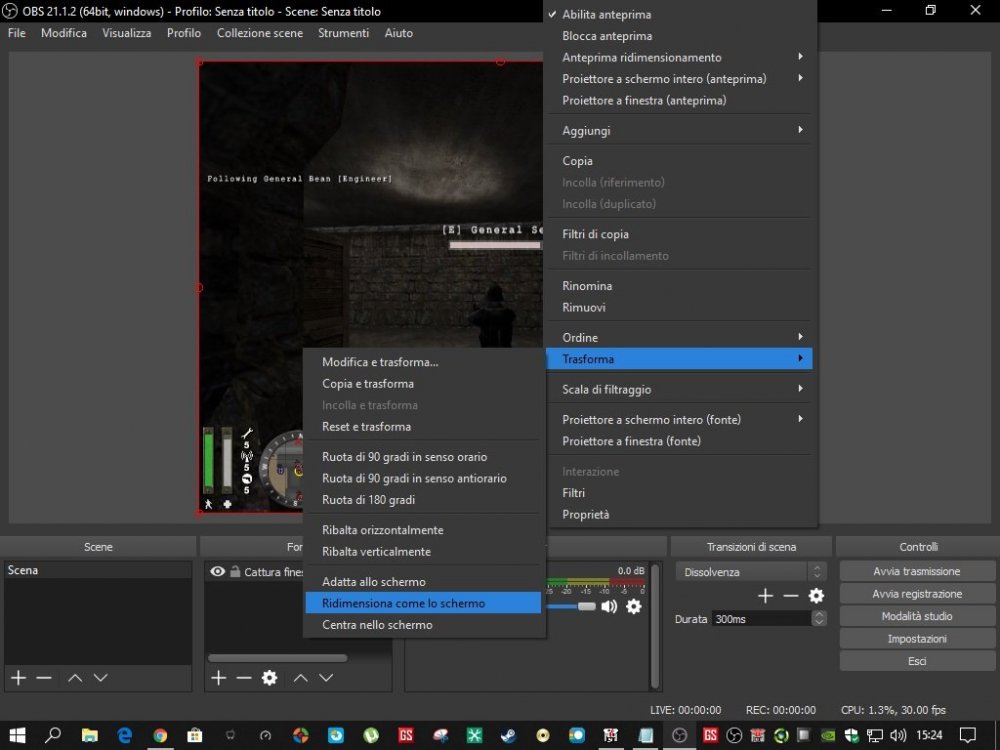The height and width of the screenshot is (750, 1000).
Task: Remove the selected source with the minus icon
Action: click(x=244, y=677)
